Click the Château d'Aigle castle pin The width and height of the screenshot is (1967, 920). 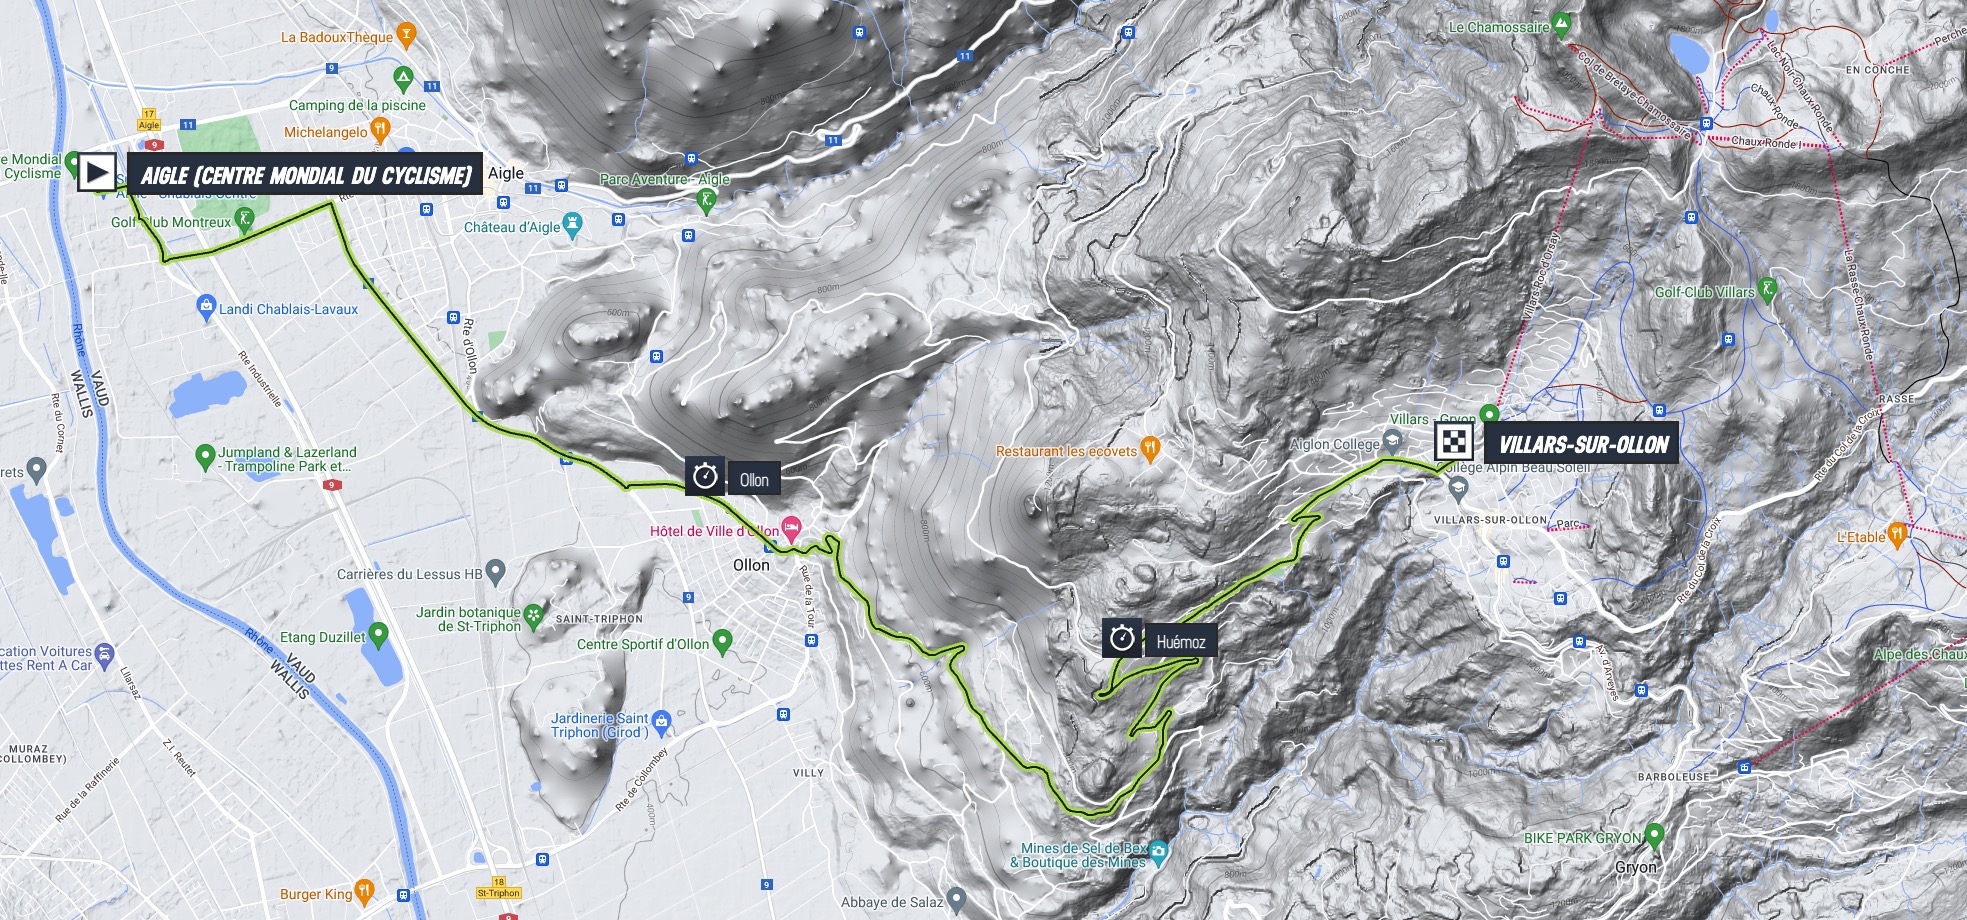[572, 224]
